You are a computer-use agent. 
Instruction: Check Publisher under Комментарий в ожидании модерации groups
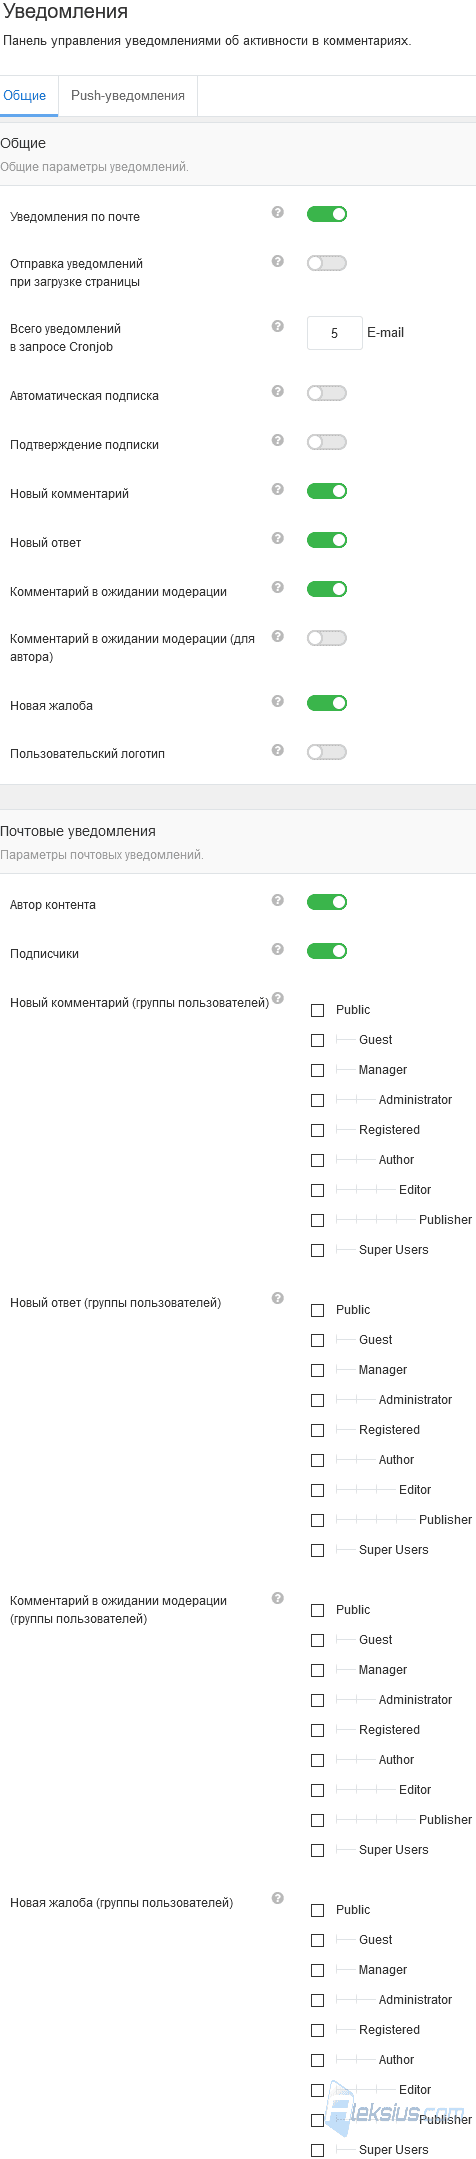pyautogui.click(x=317, y=1820)
